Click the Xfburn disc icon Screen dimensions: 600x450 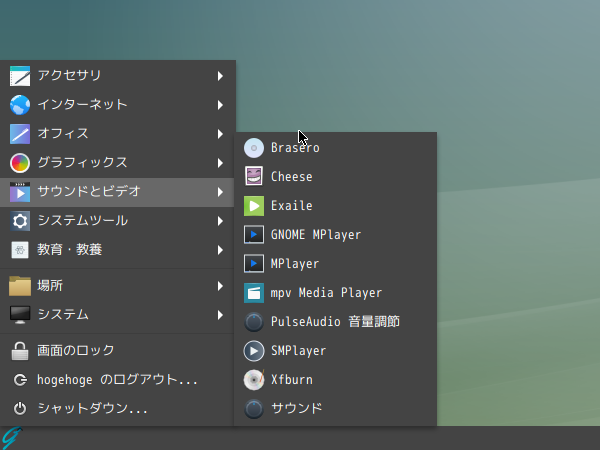254,380
